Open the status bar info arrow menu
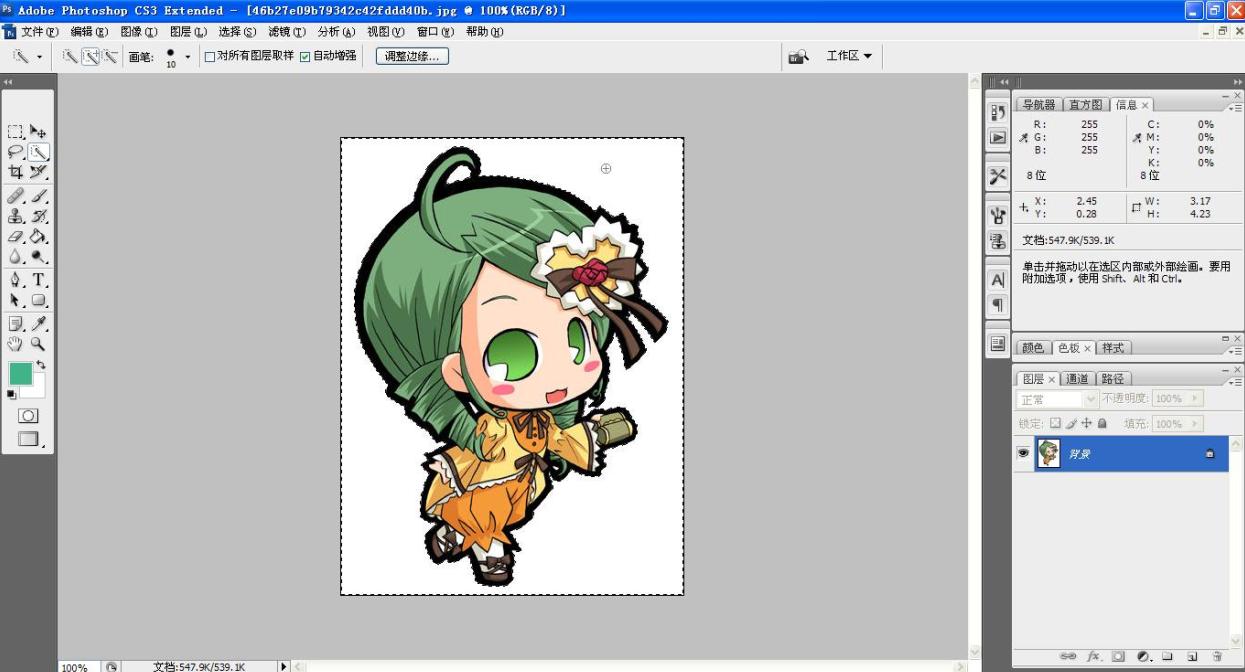This screenshot has height=672, width=1245. 284,666
